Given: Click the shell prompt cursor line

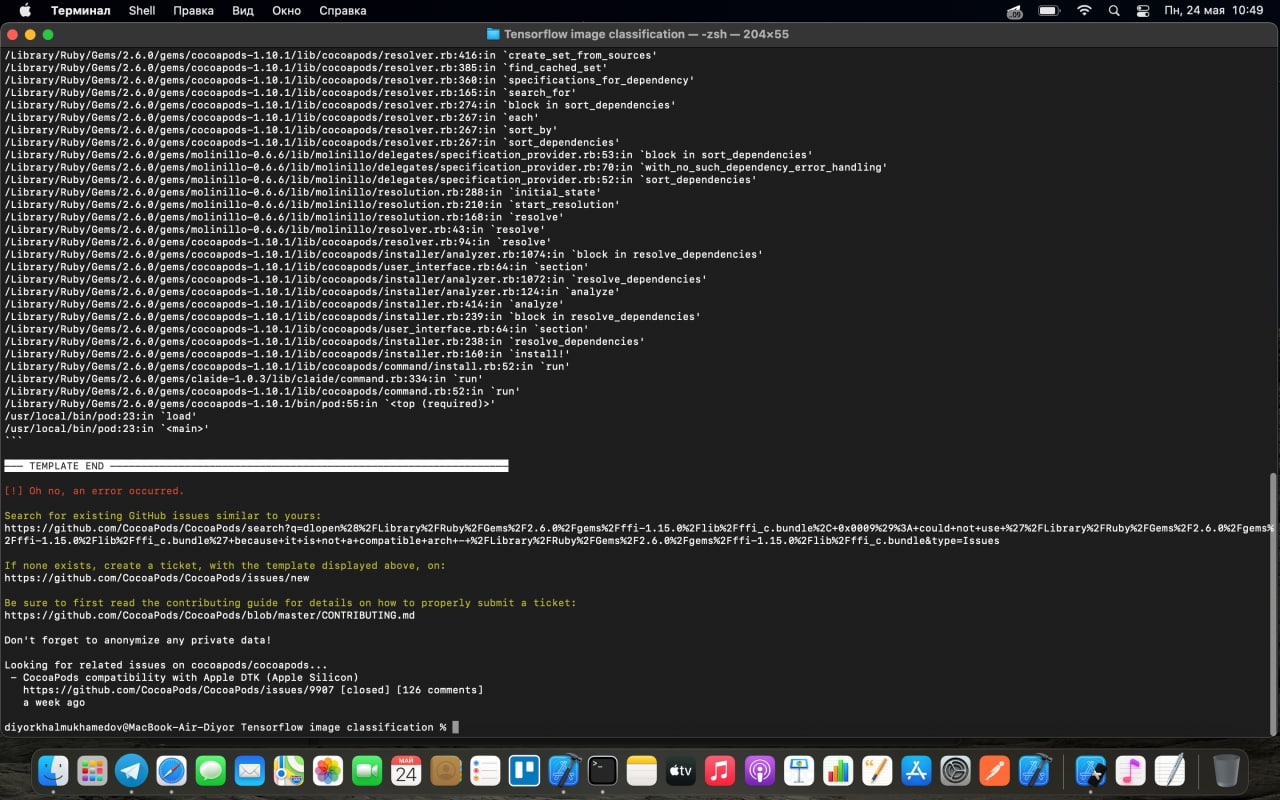Looking at the screenshot, I should coord(231,727).
